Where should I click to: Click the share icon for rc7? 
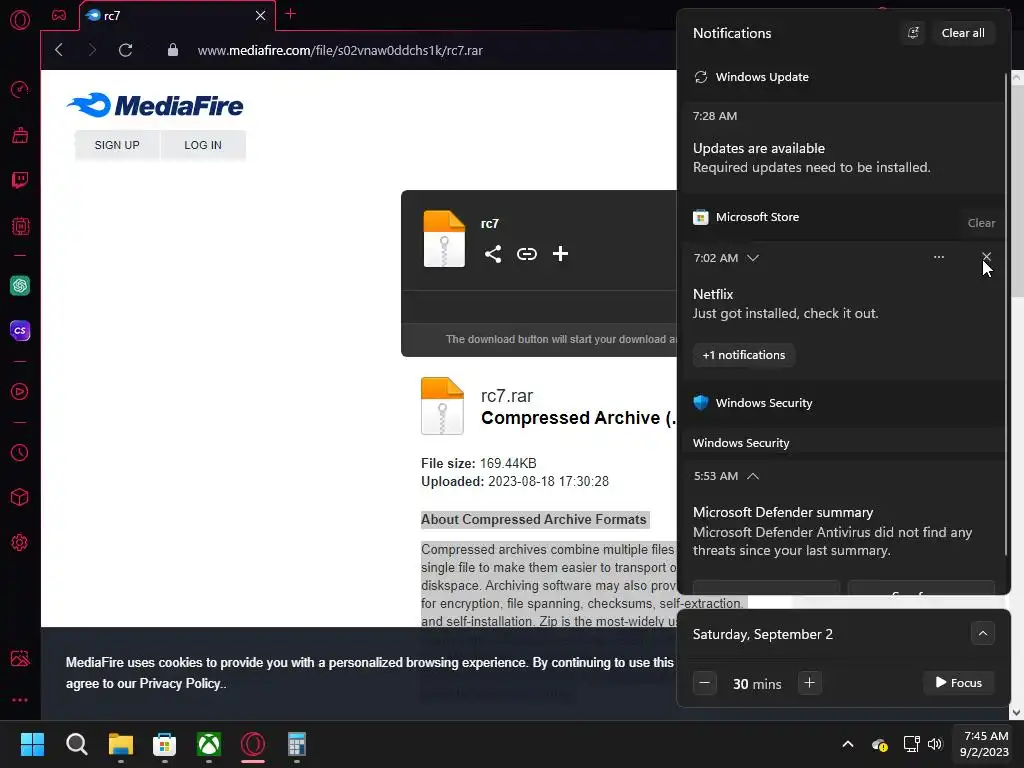(x=493, y=254)
